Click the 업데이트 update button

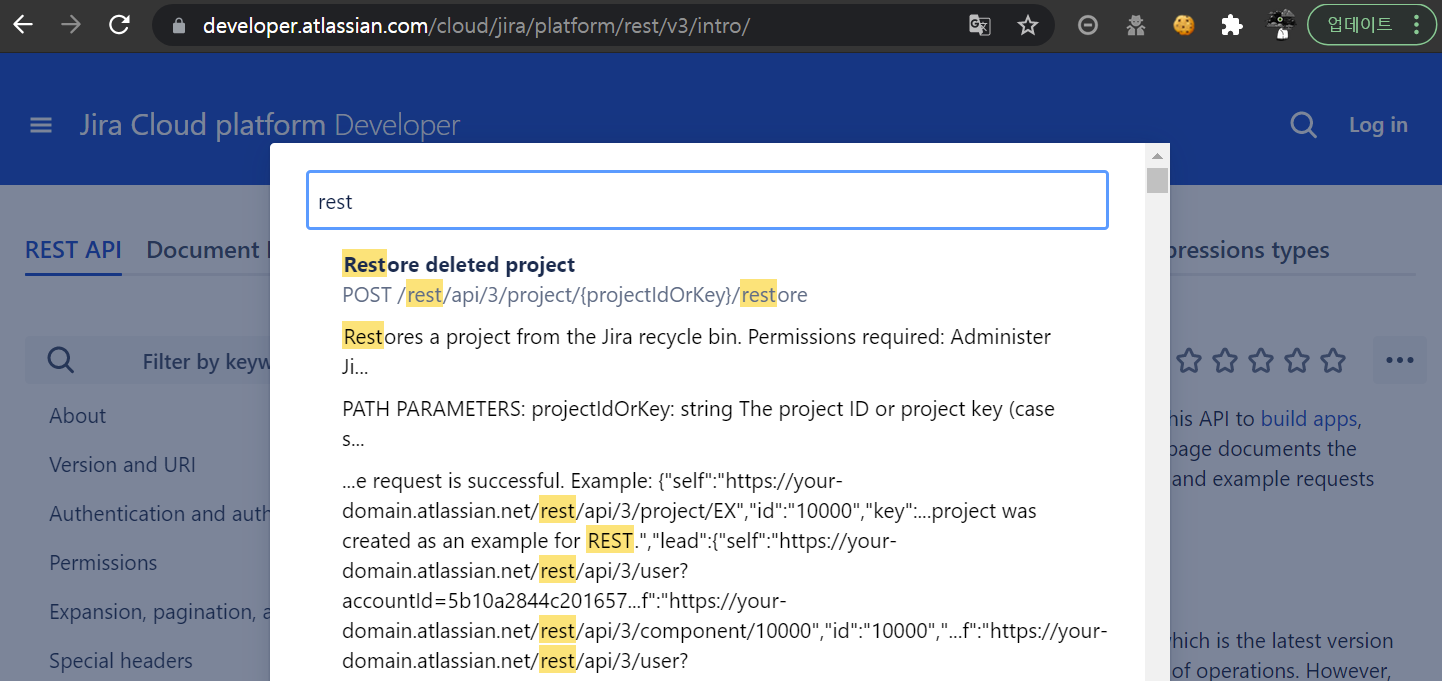(x=1359, y=25)
